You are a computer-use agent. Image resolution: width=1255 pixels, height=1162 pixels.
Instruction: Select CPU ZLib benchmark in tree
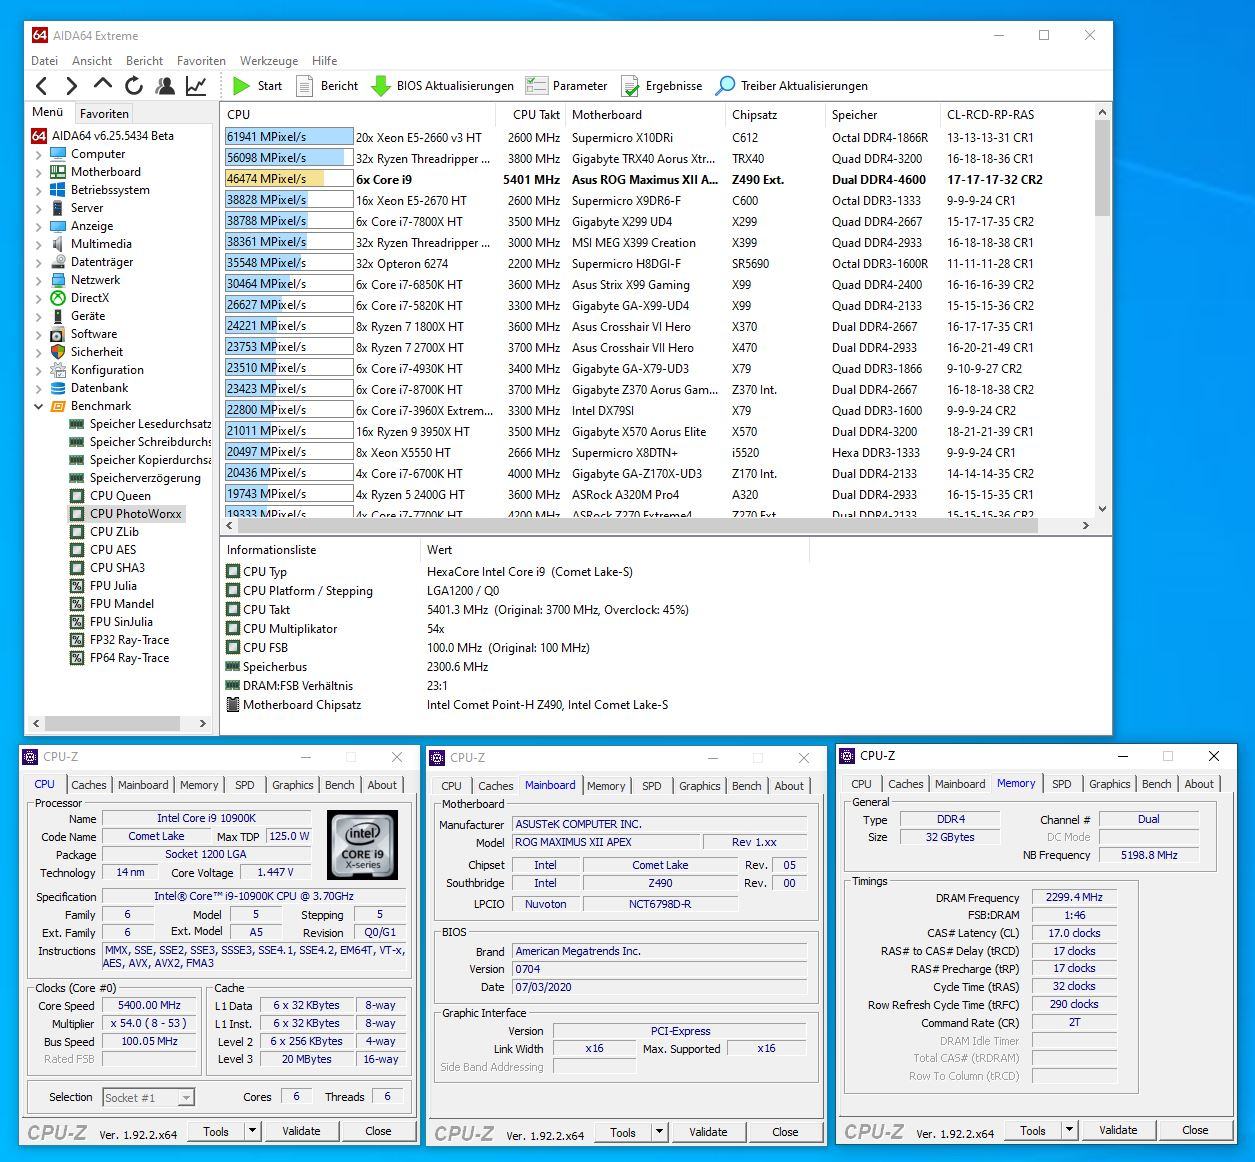click(114, 532)
